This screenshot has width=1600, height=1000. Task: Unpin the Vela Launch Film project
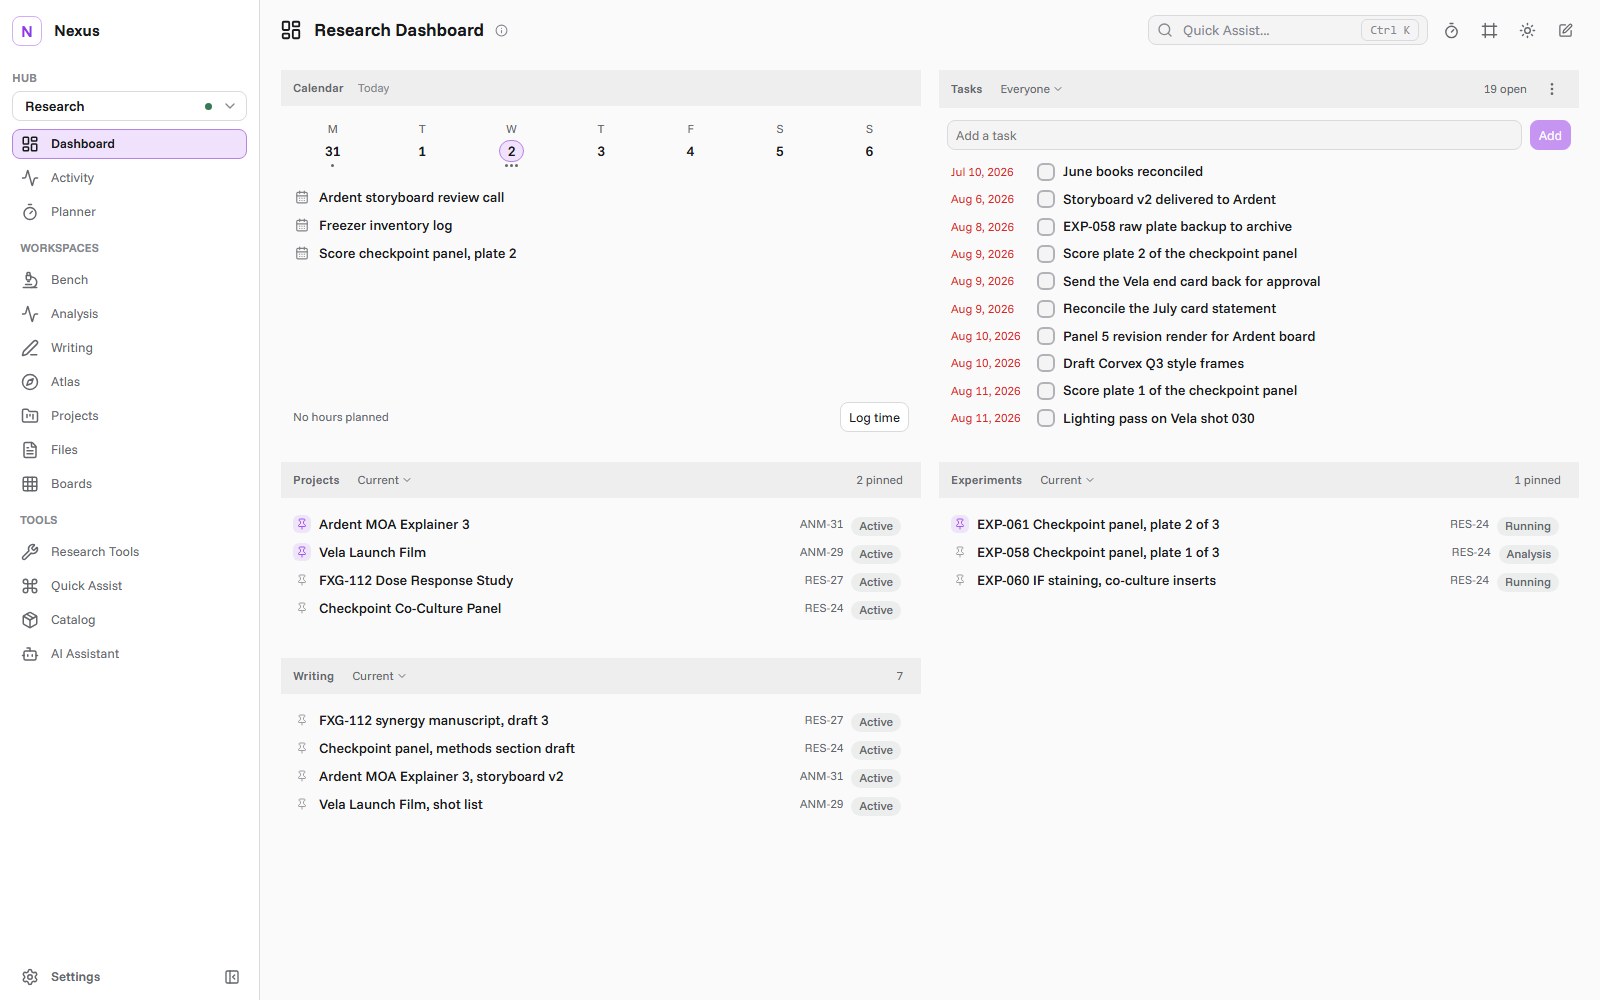pyautogui.click(x=302, y=552)
